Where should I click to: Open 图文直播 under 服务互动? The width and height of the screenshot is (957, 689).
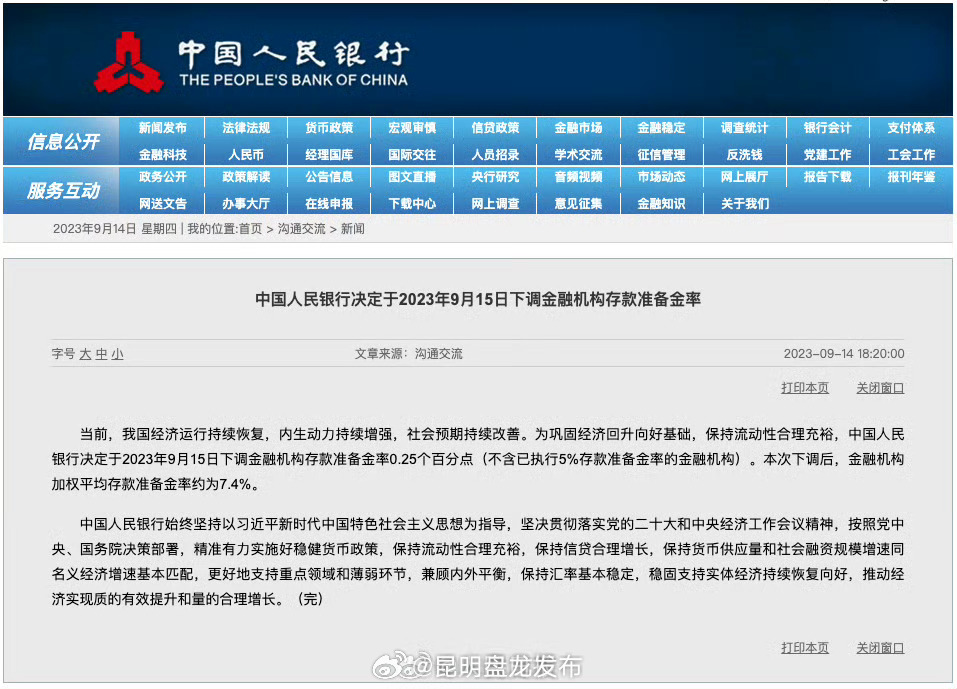pos(412,177)
